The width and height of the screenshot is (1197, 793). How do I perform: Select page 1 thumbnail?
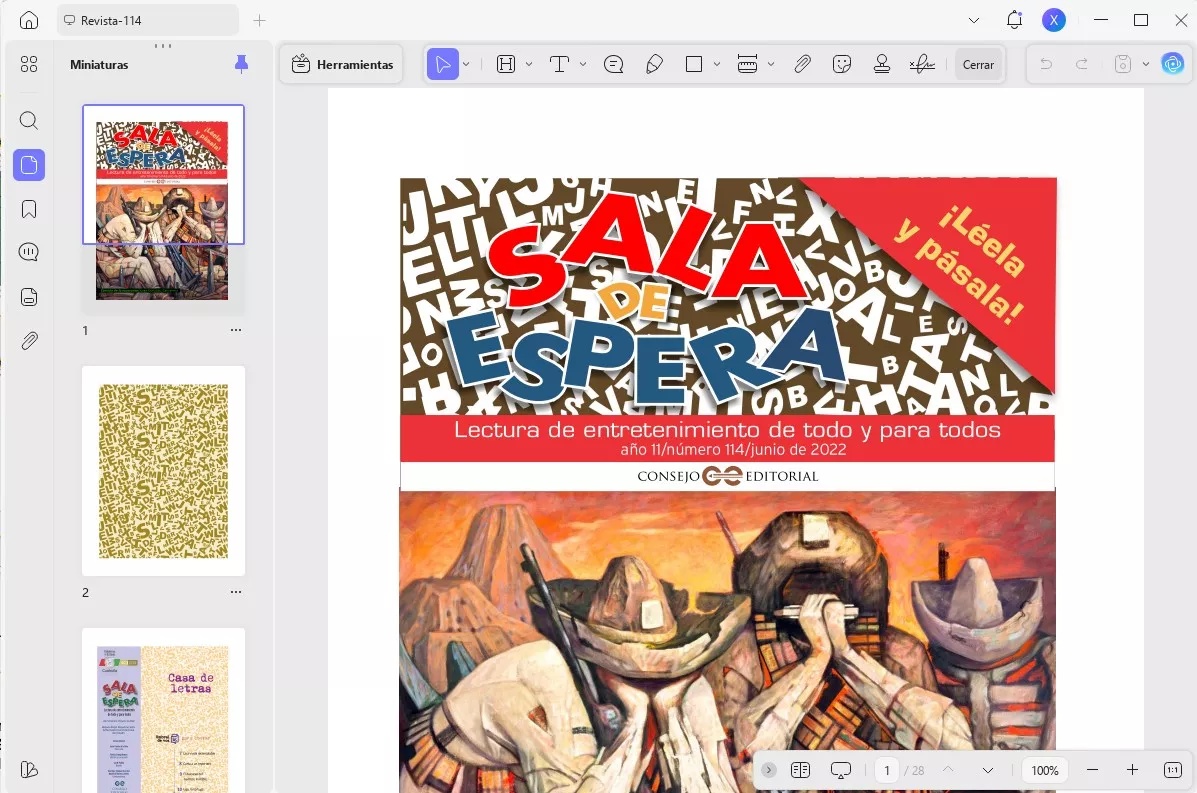tap(163, 209)
